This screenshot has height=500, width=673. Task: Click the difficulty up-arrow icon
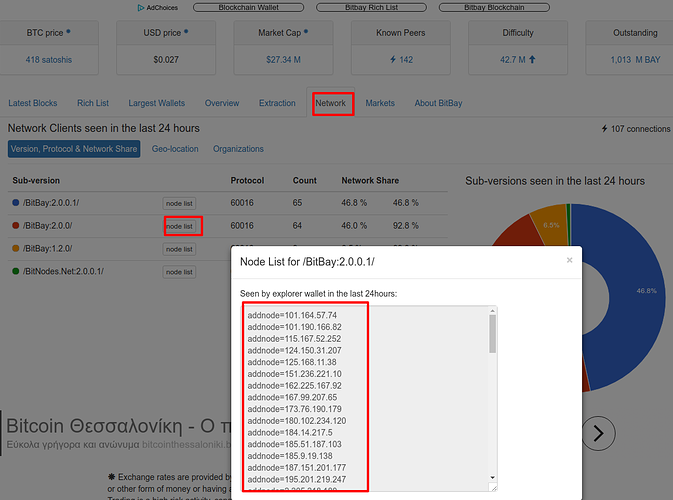coord(532,60)
